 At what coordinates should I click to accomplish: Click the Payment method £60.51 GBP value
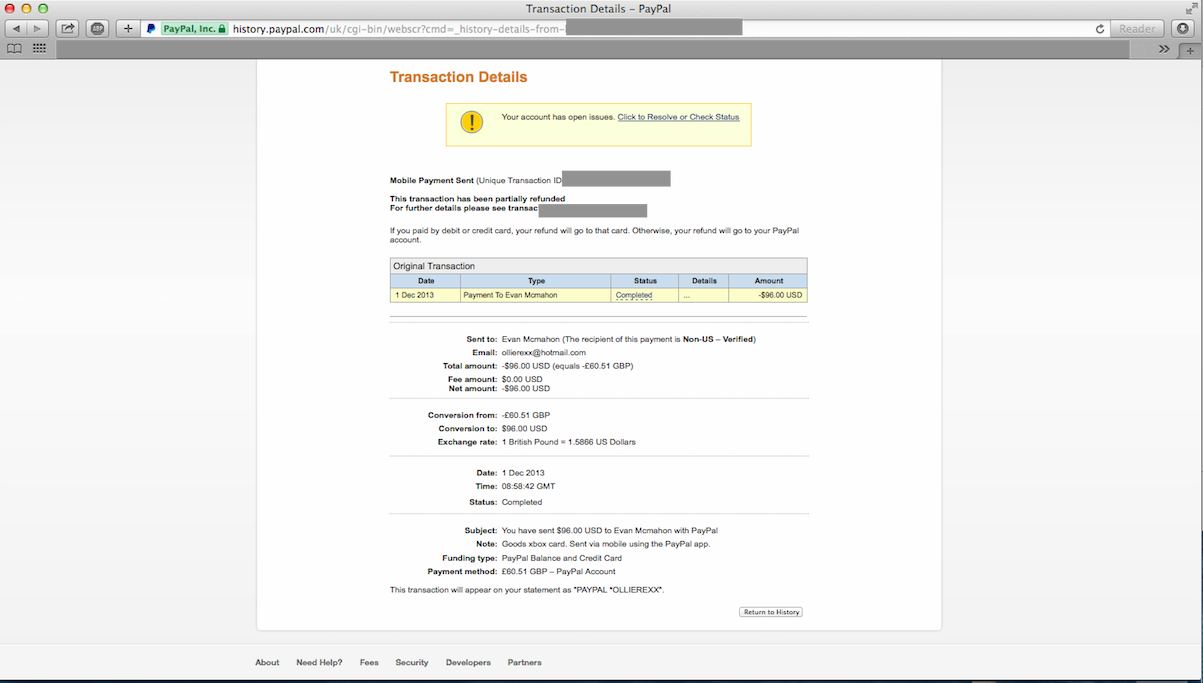[x=559, y=571]
